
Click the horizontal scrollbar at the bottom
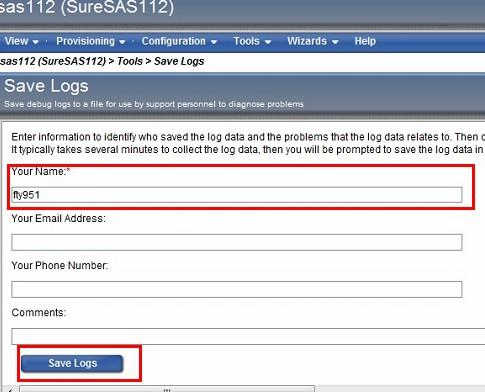[x=167, y=389]
